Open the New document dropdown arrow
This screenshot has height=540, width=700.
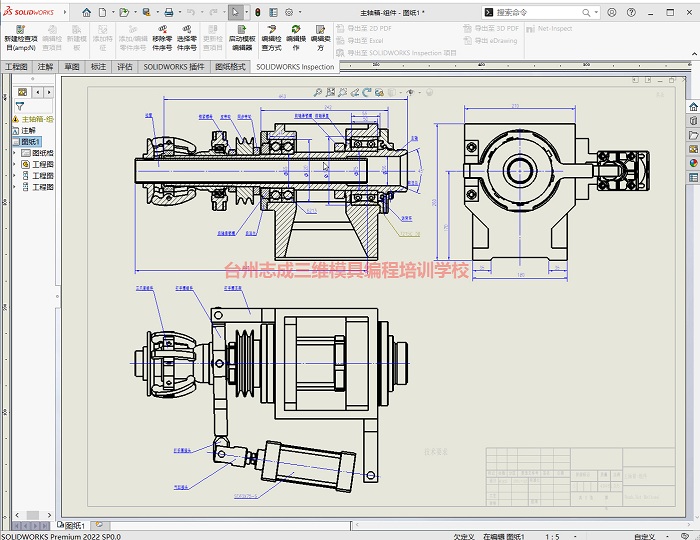click(x=113, y=12)
